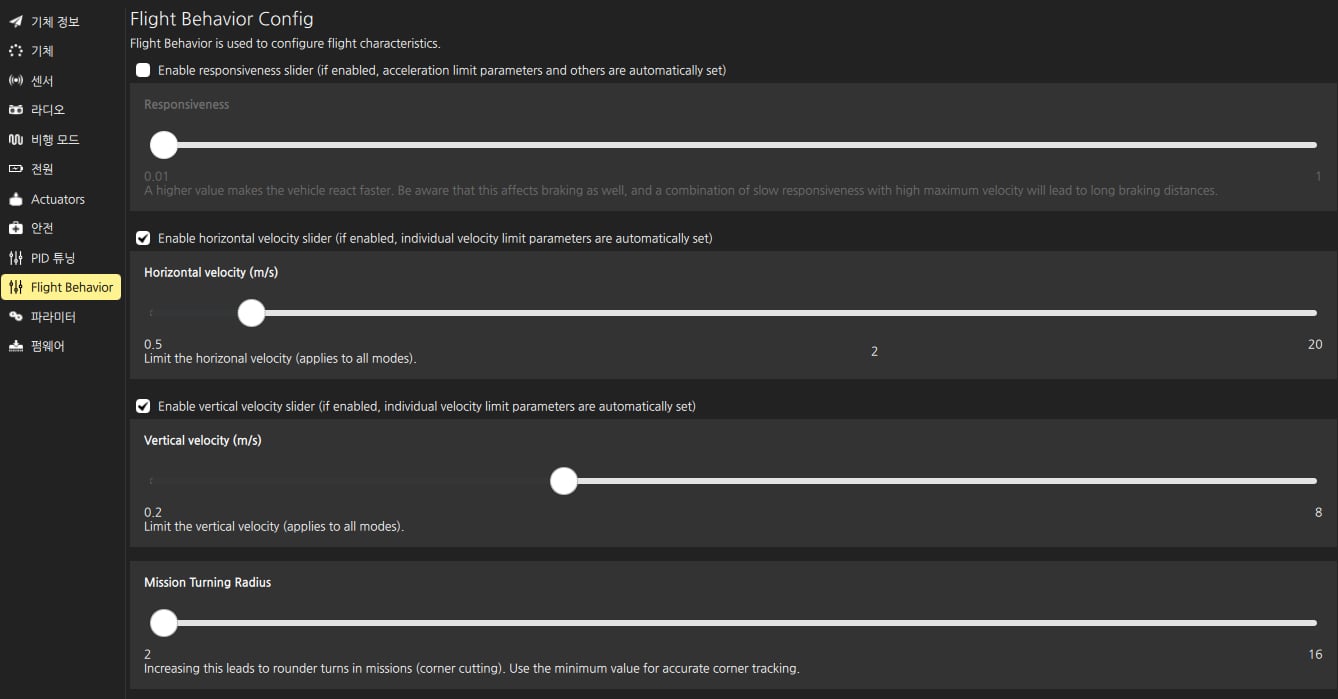
Task: Click the 파라미터 gears icon
Action: 15,317
